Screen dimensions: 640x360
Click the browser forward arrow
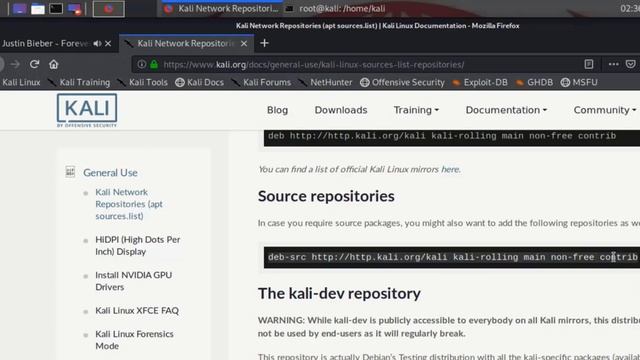tap(16, 64)
